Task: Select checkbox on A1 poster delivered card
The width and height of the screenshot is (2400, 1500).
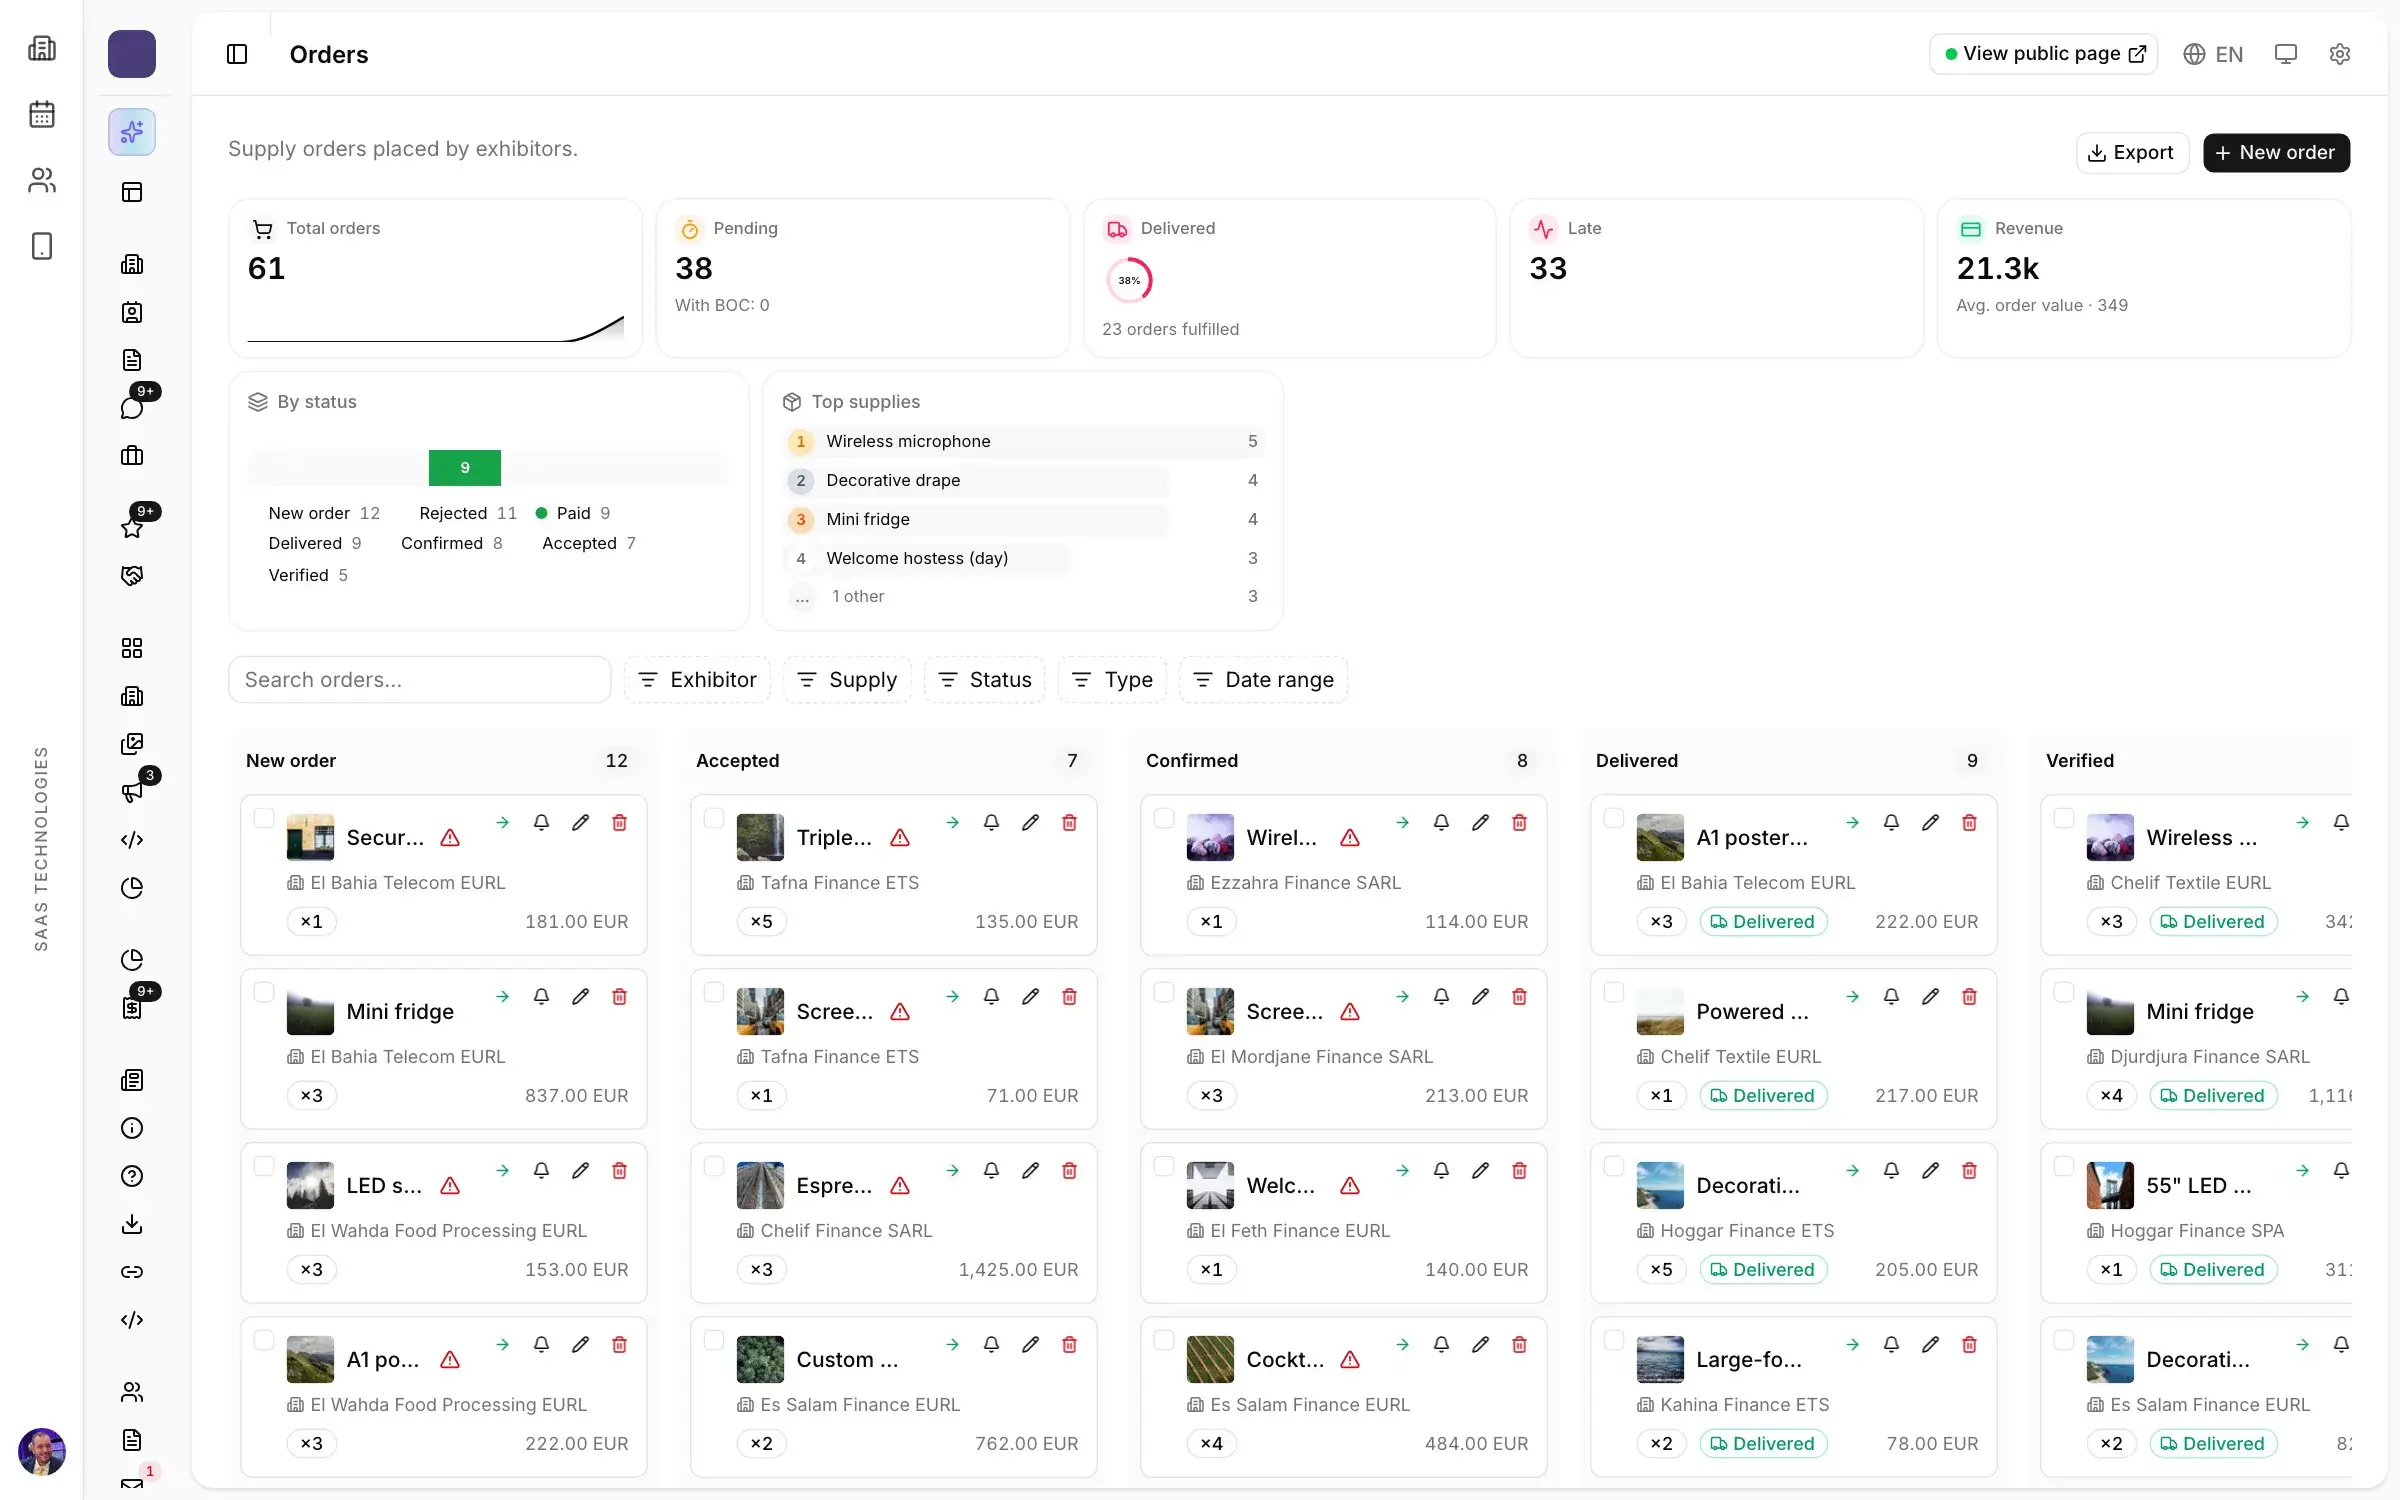Action: click(x=1614, y=818)
